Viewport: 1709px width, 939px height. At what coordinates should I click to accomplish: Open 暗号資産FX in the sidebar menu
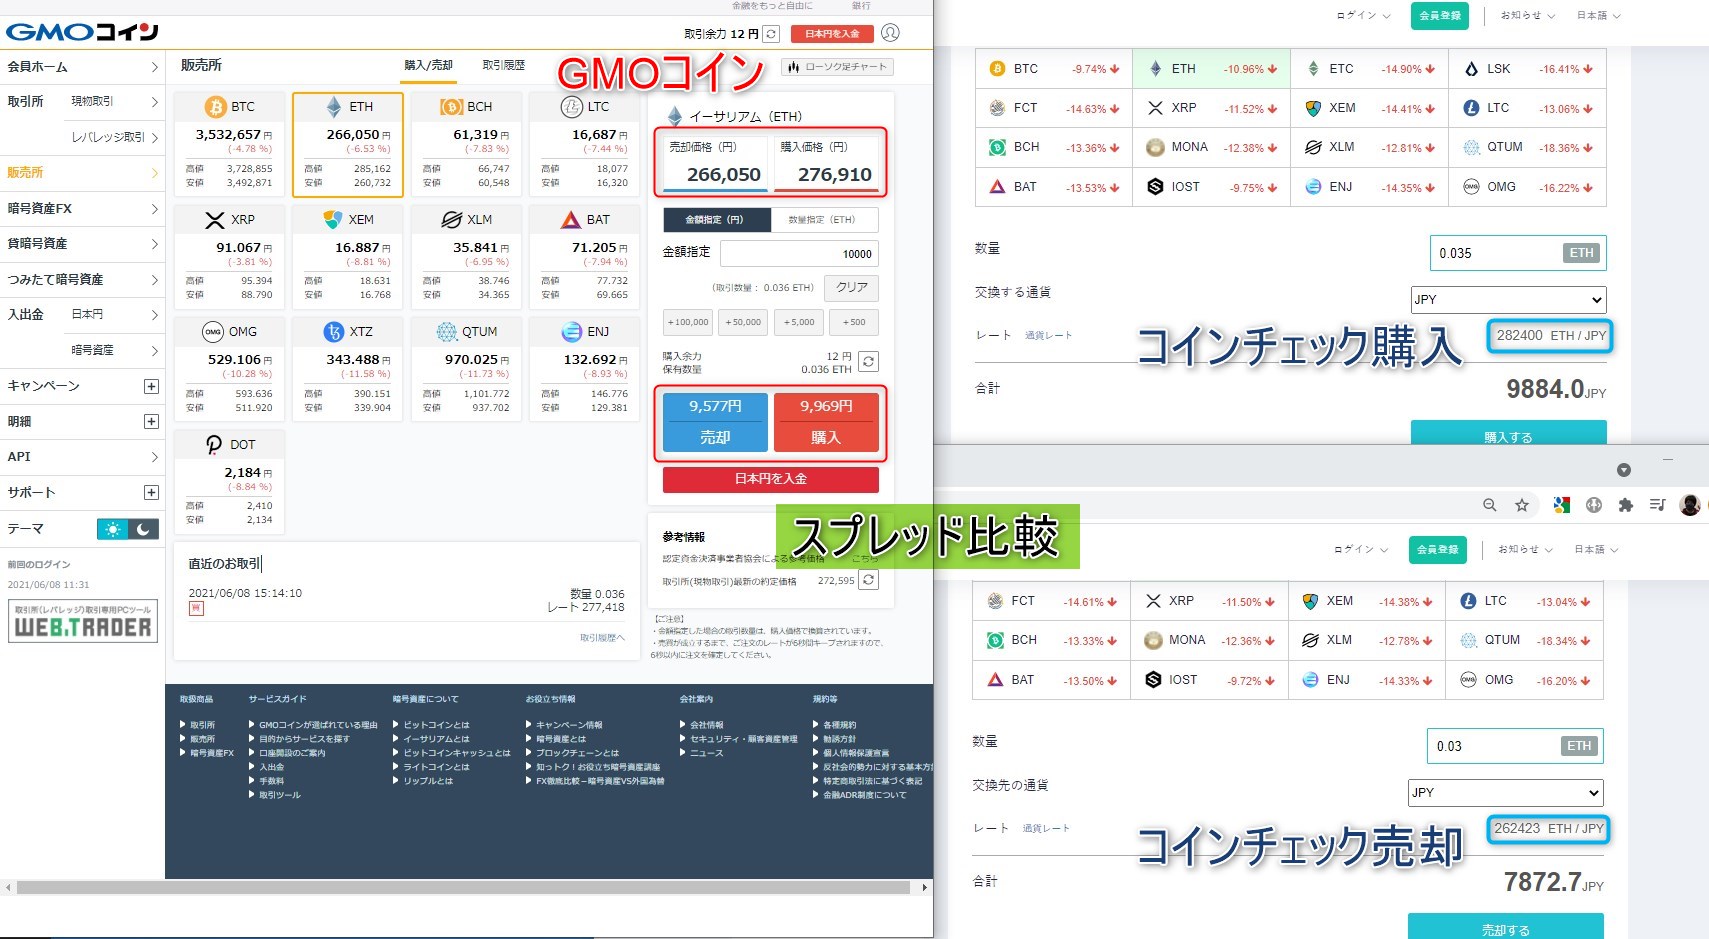pyautogui.click(x=80, y=208)
